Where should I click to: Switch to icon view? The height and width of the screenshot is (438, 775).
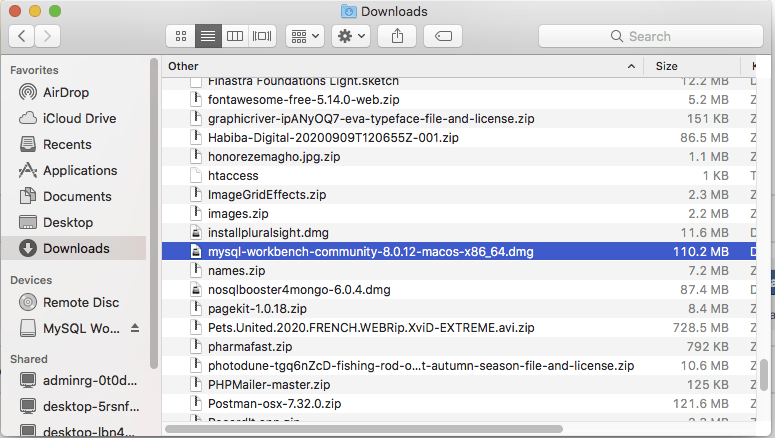click(181, 36)
